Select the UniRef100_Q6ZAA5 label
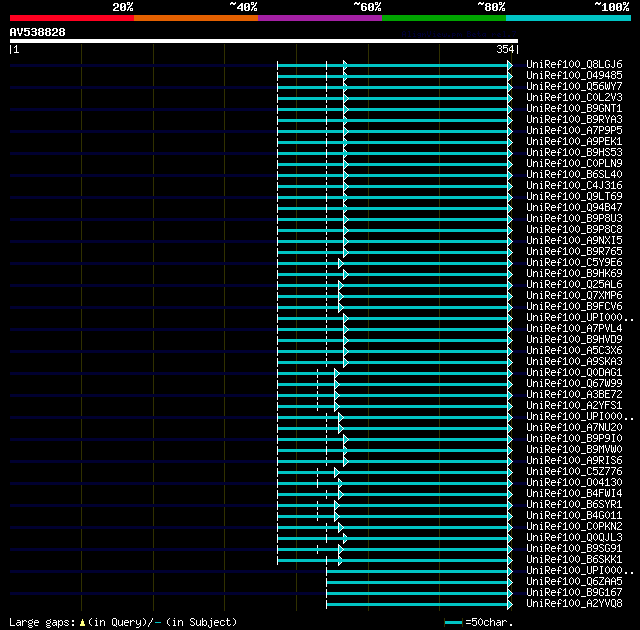The height and width of the screenshot is (630, 640). click(x=574, y=582)
